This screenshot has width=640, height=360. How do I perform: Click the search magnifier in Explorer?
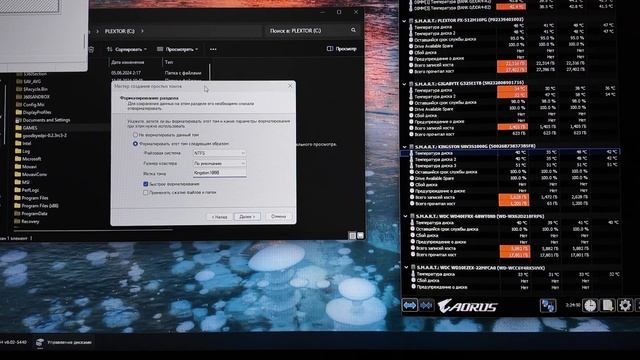coord(353,30)
